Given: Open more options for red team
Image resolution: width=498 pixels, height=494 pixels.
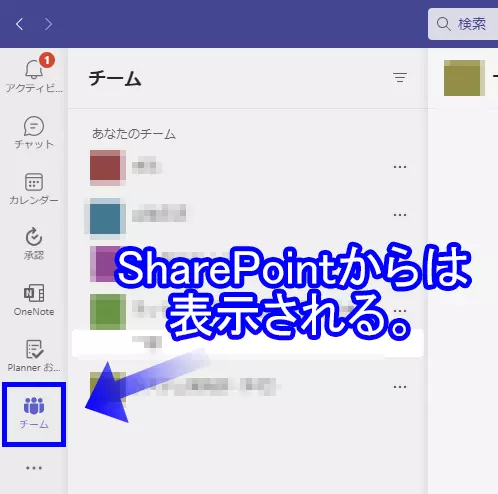Looking at the screenshot, I should [400, 167].
